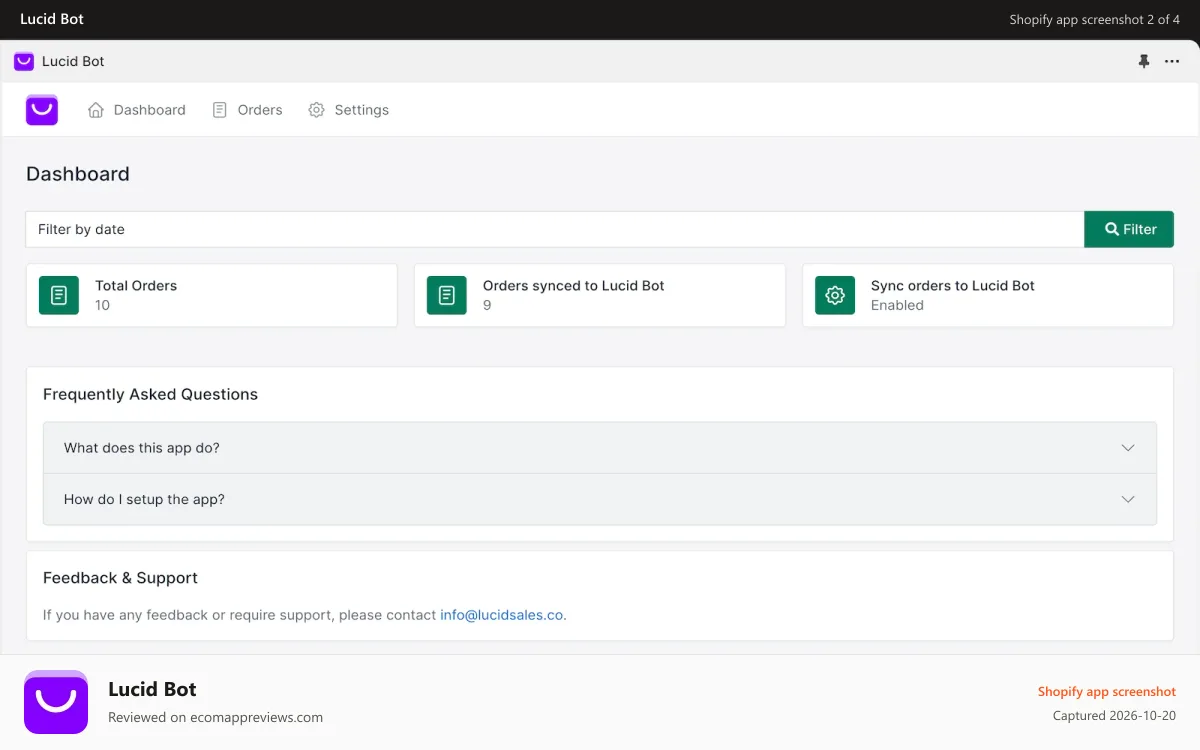The height and width of the screenshot is (750, 1200).
Task: Click "Shopify app screenshot" orange text in footer
Action: tap(1107, 692)
